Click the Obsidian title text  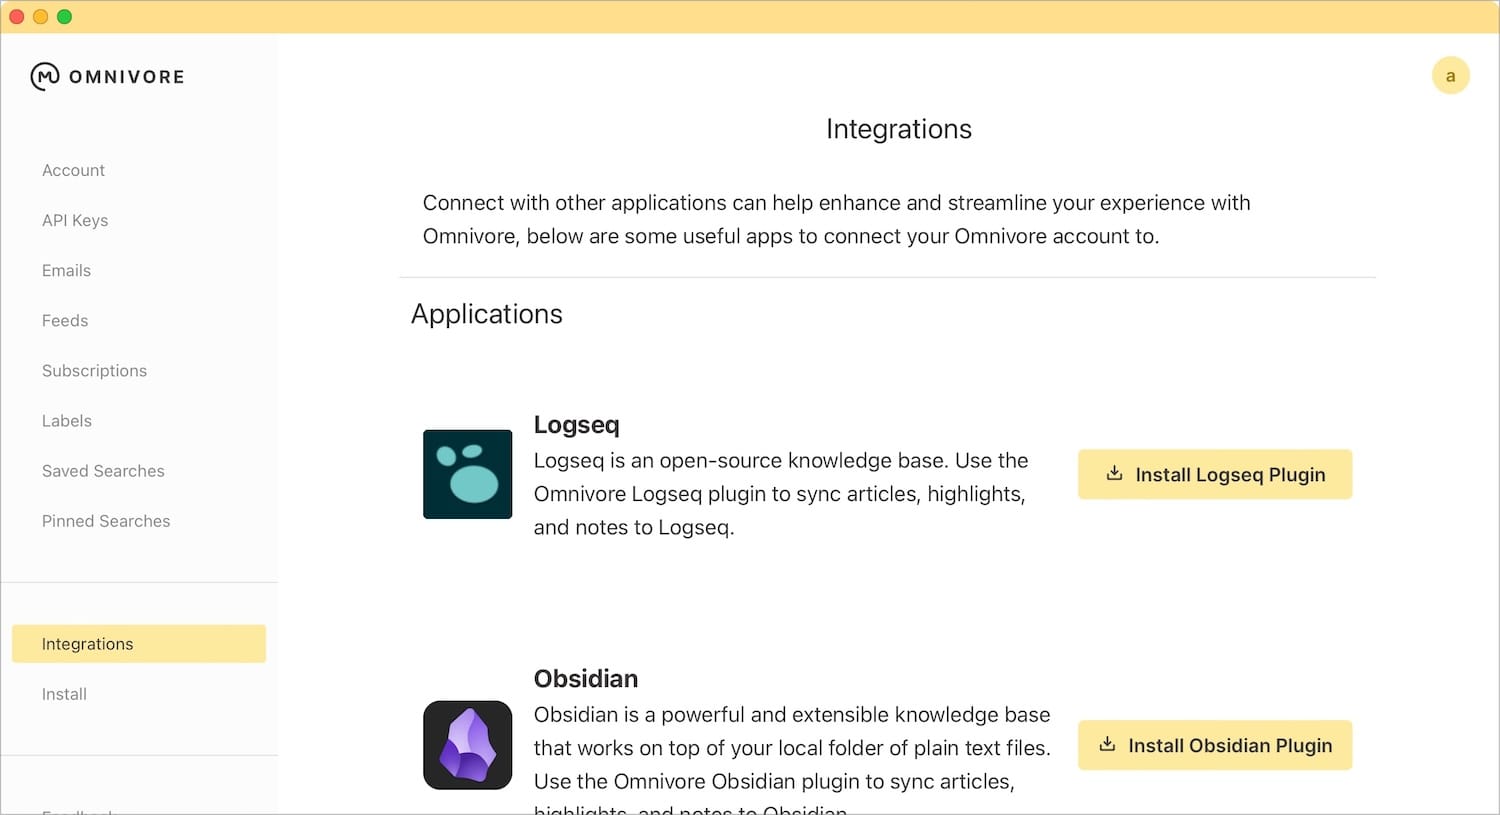[x=586, y=678]
